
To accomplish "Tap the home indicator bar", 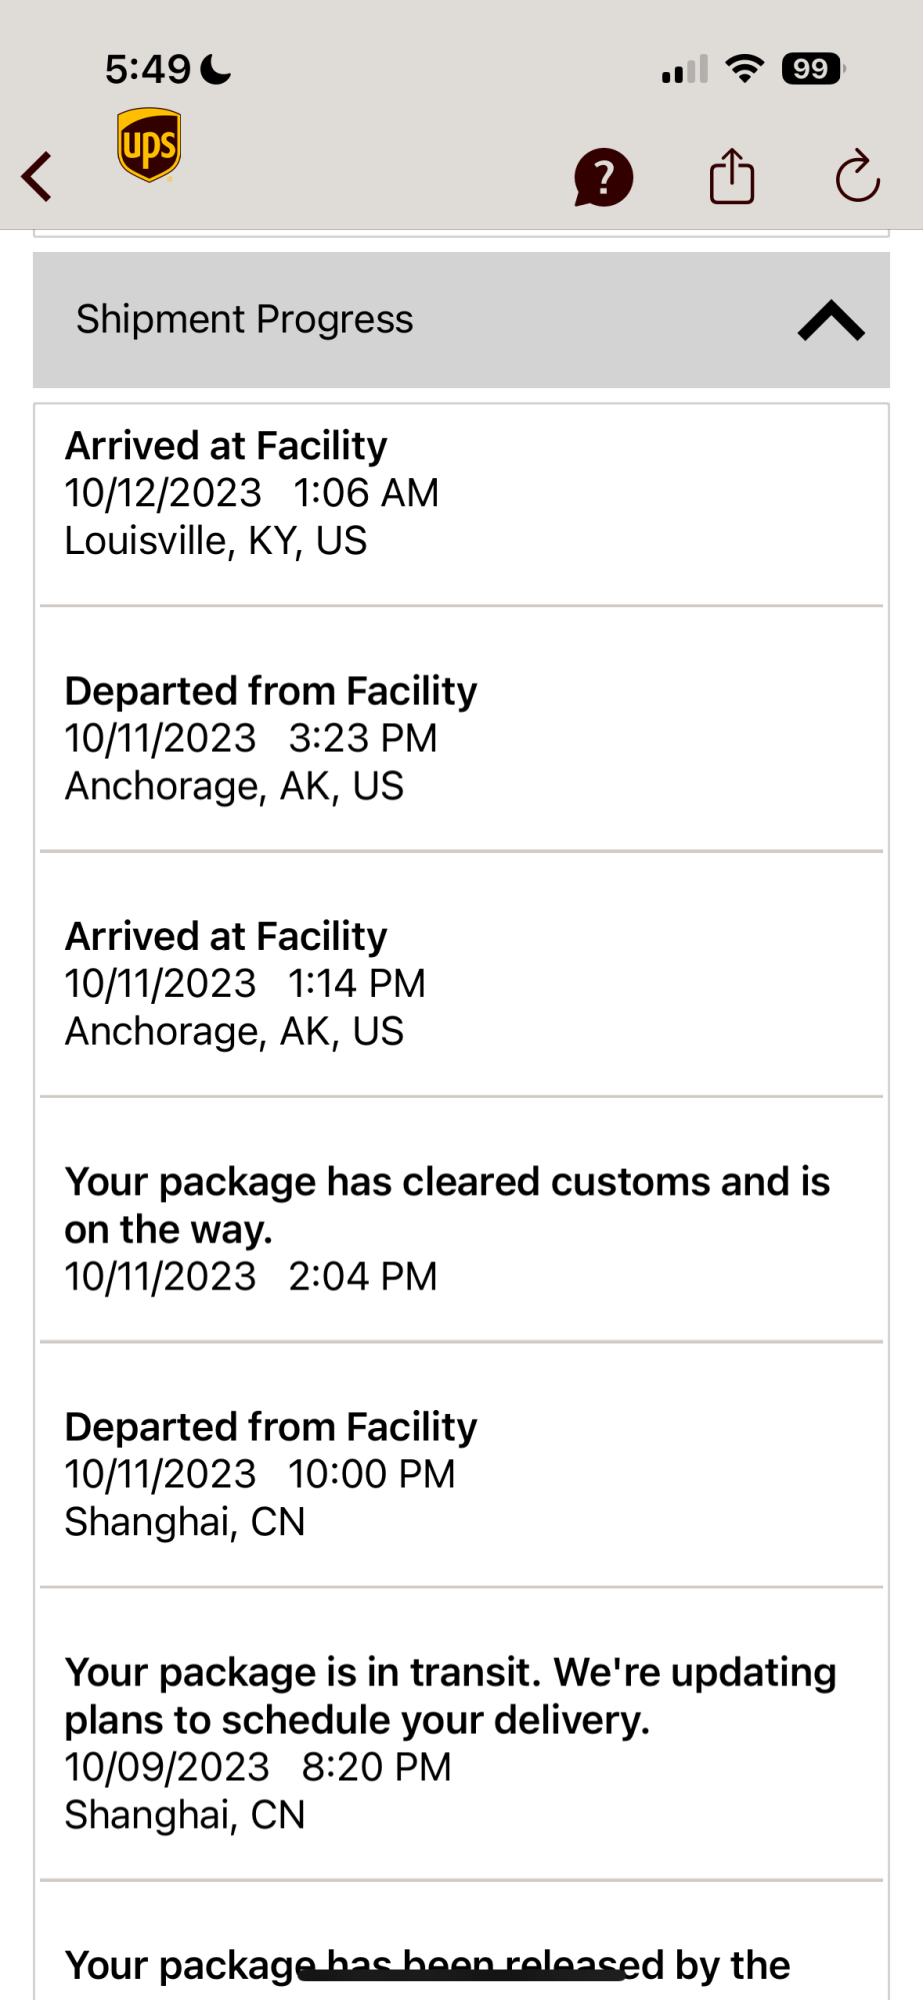I will pos(461,1974).
